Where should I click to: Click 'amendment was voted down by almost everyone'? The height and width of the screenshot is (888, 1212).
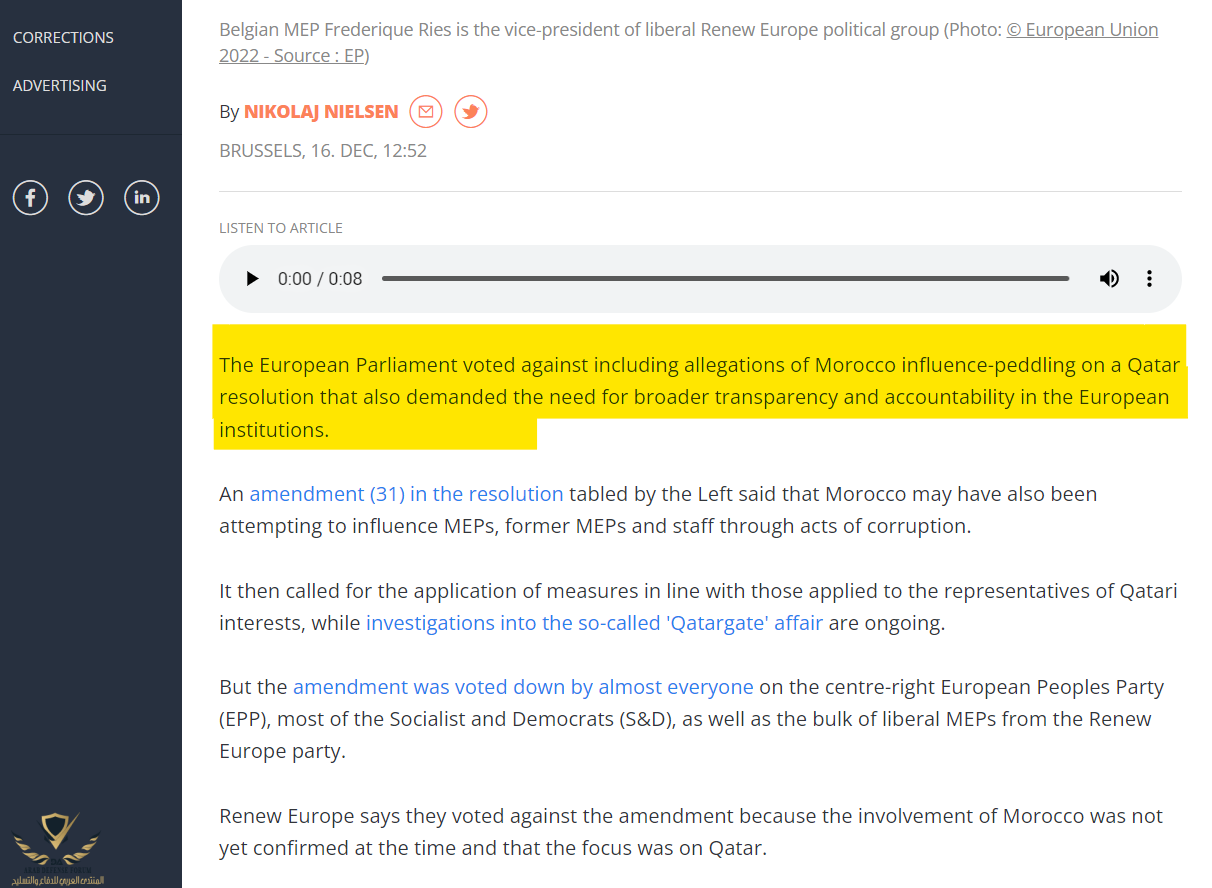pos(523,687)
